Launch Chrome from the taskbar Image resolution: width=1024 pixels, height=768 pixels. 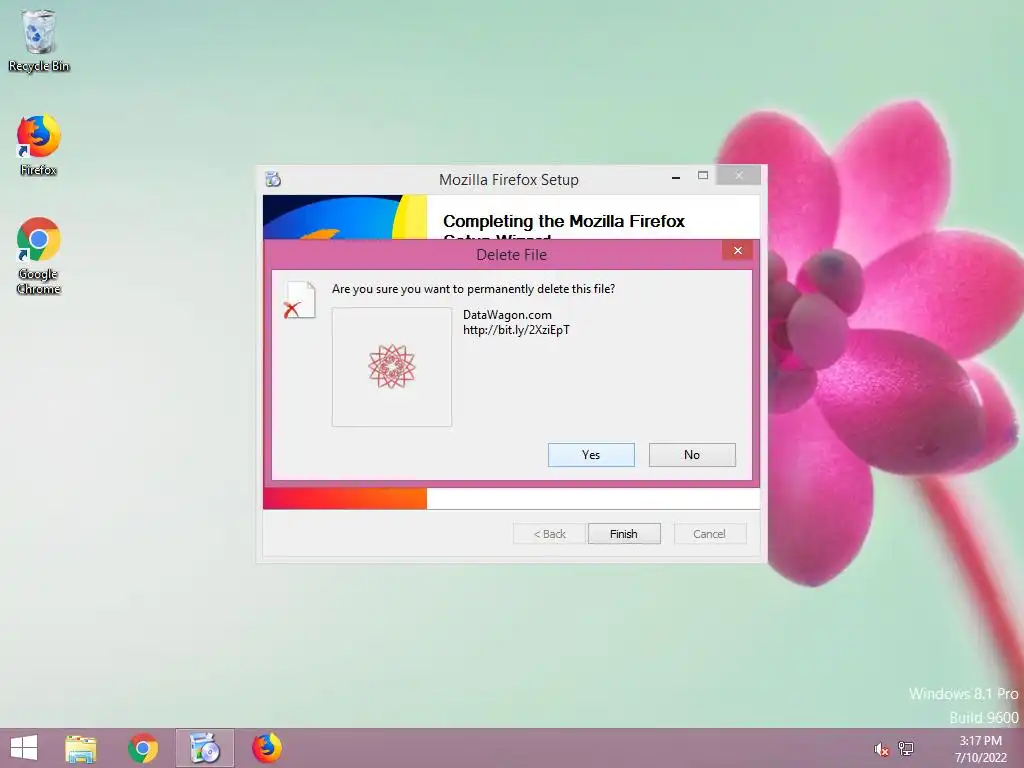click(x=143, y=748)
